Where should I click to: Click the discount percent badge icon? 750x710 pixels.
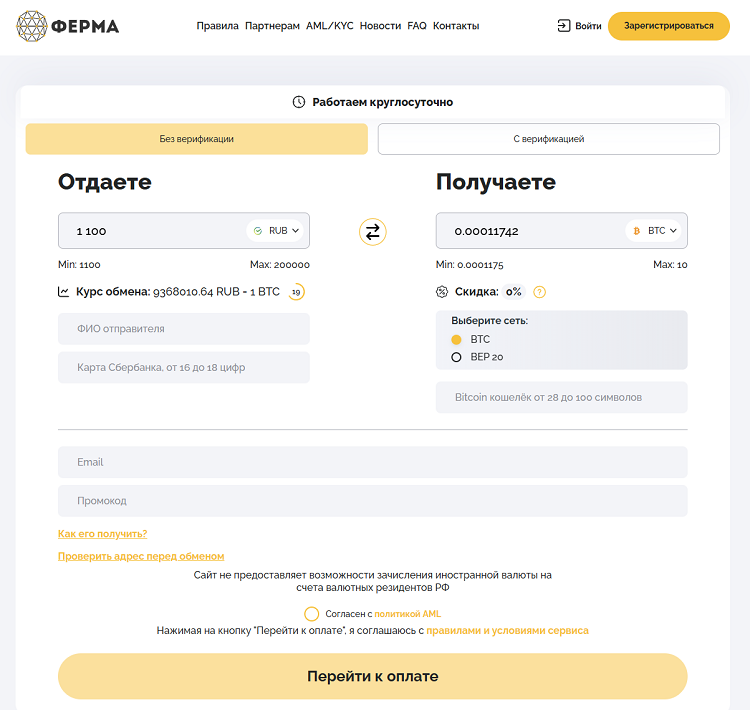(x=442, y=292)
